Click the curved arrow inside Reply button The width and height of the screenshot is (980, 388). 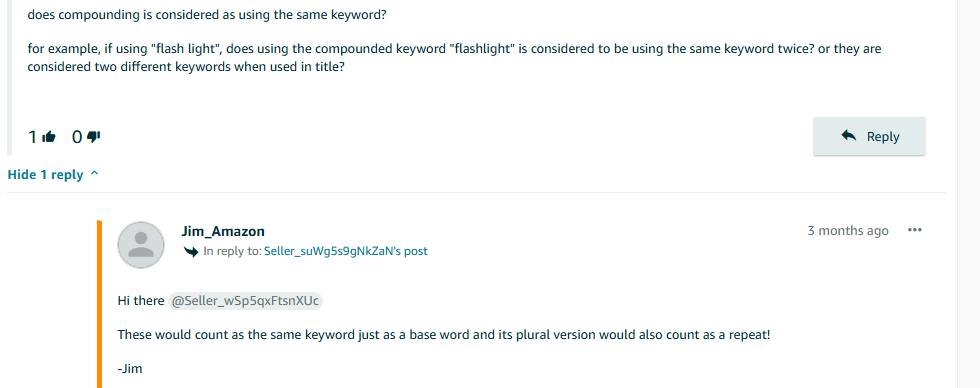point(849,136)
